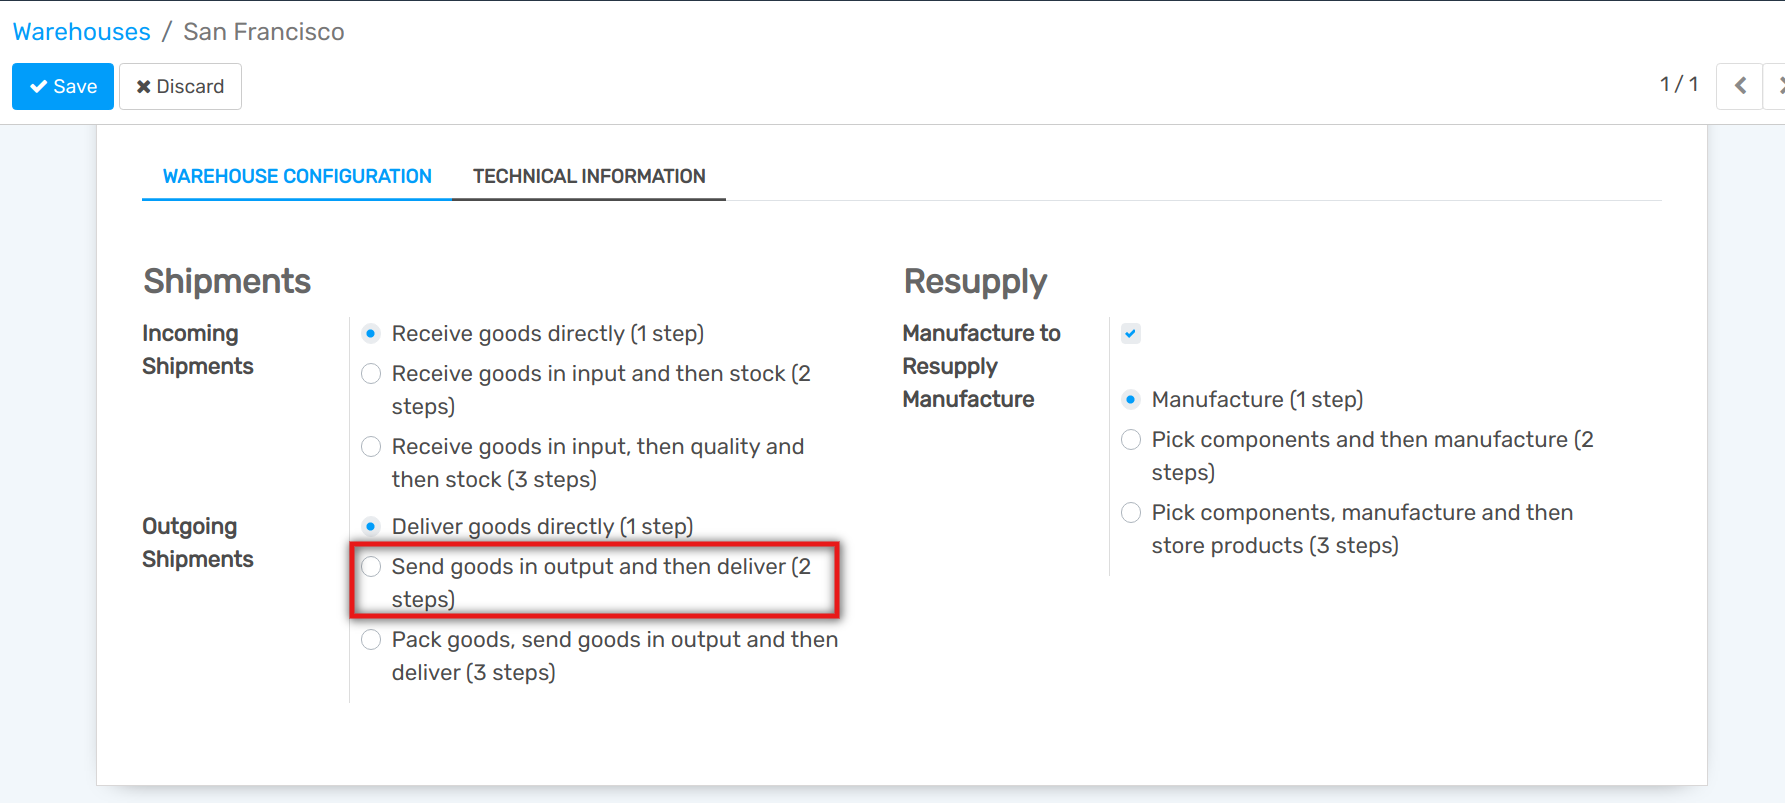The height and width of the screenshot is (803, 1785).
Task: Discard the warehouse changes
Action: click(x=180, y=87)
